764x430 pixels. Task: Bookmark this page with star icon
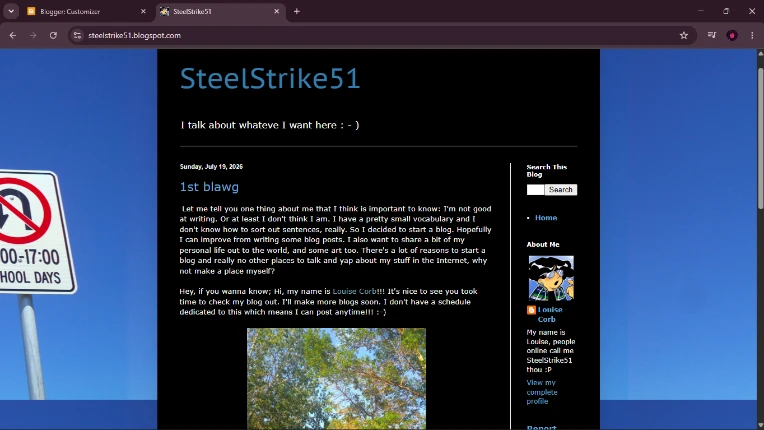pyautogui.click(x=684, y=35)
